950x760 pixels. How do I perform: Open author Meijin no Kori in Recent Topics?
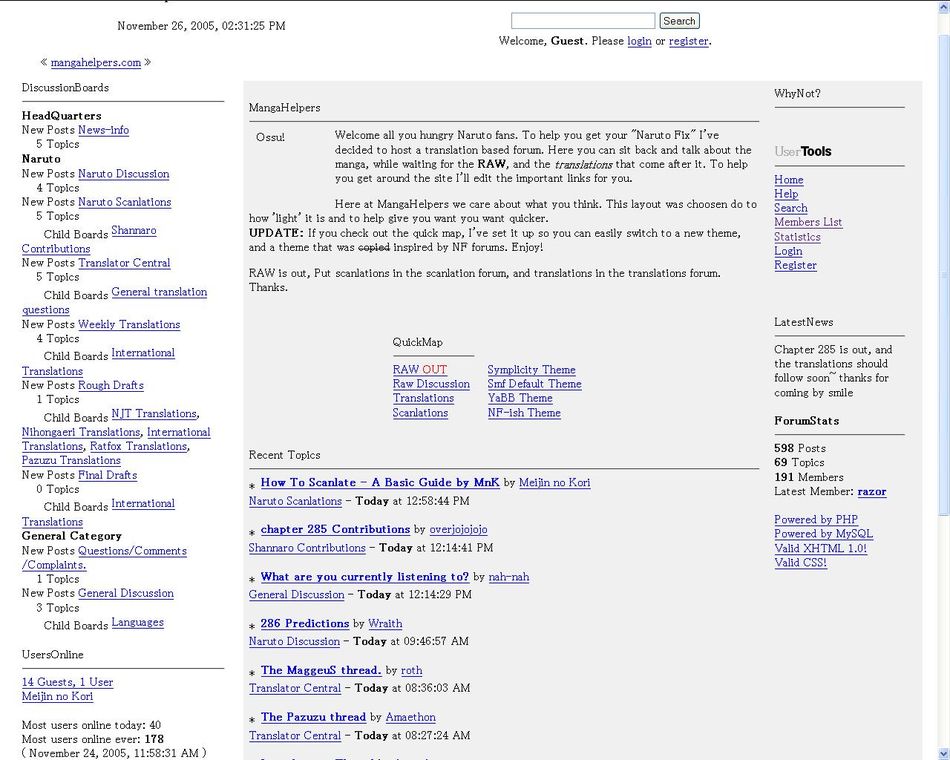(x=554, y=482)
